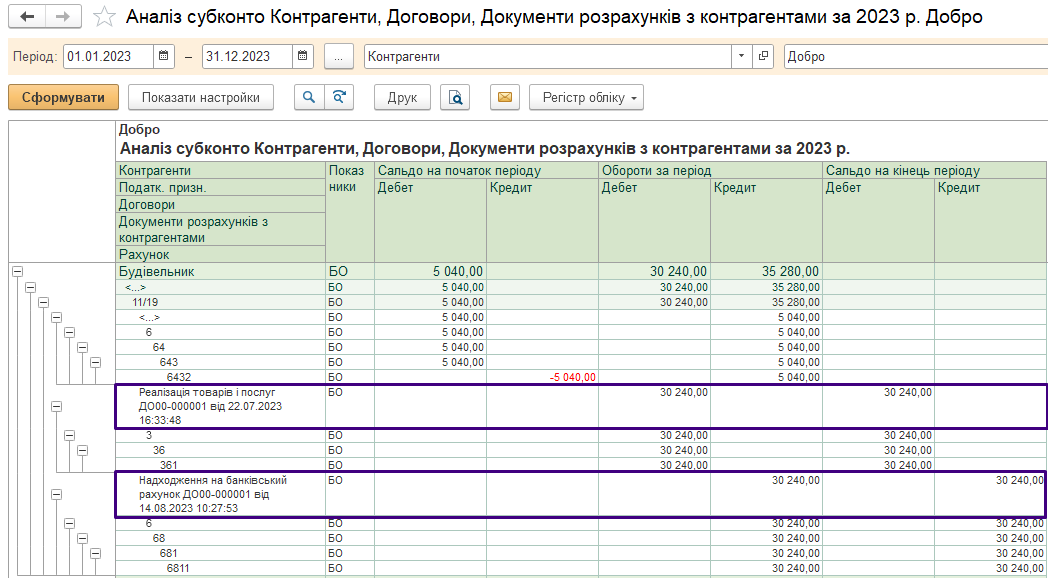1048x578 pixels.
Task: Click the Сформувати button
Action: point(63,98)
